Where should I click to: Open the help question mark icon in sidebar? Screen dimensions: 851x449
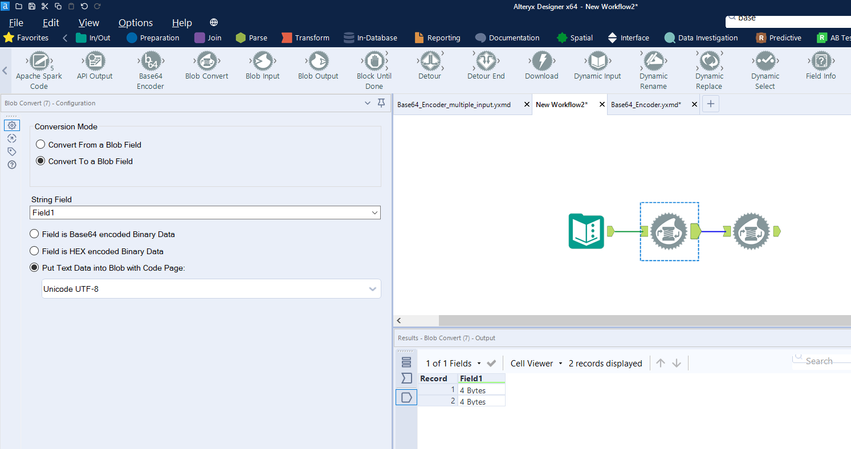tap(12, 165)
